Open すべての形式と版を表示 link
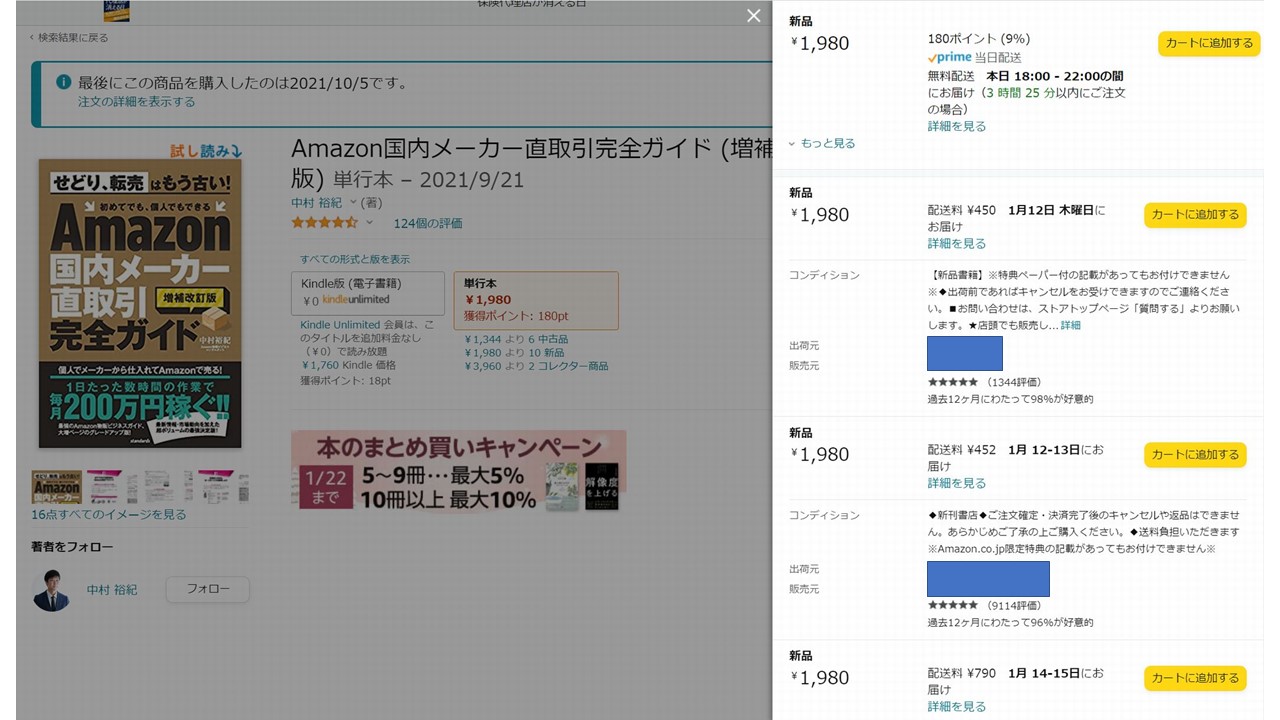 354,259
